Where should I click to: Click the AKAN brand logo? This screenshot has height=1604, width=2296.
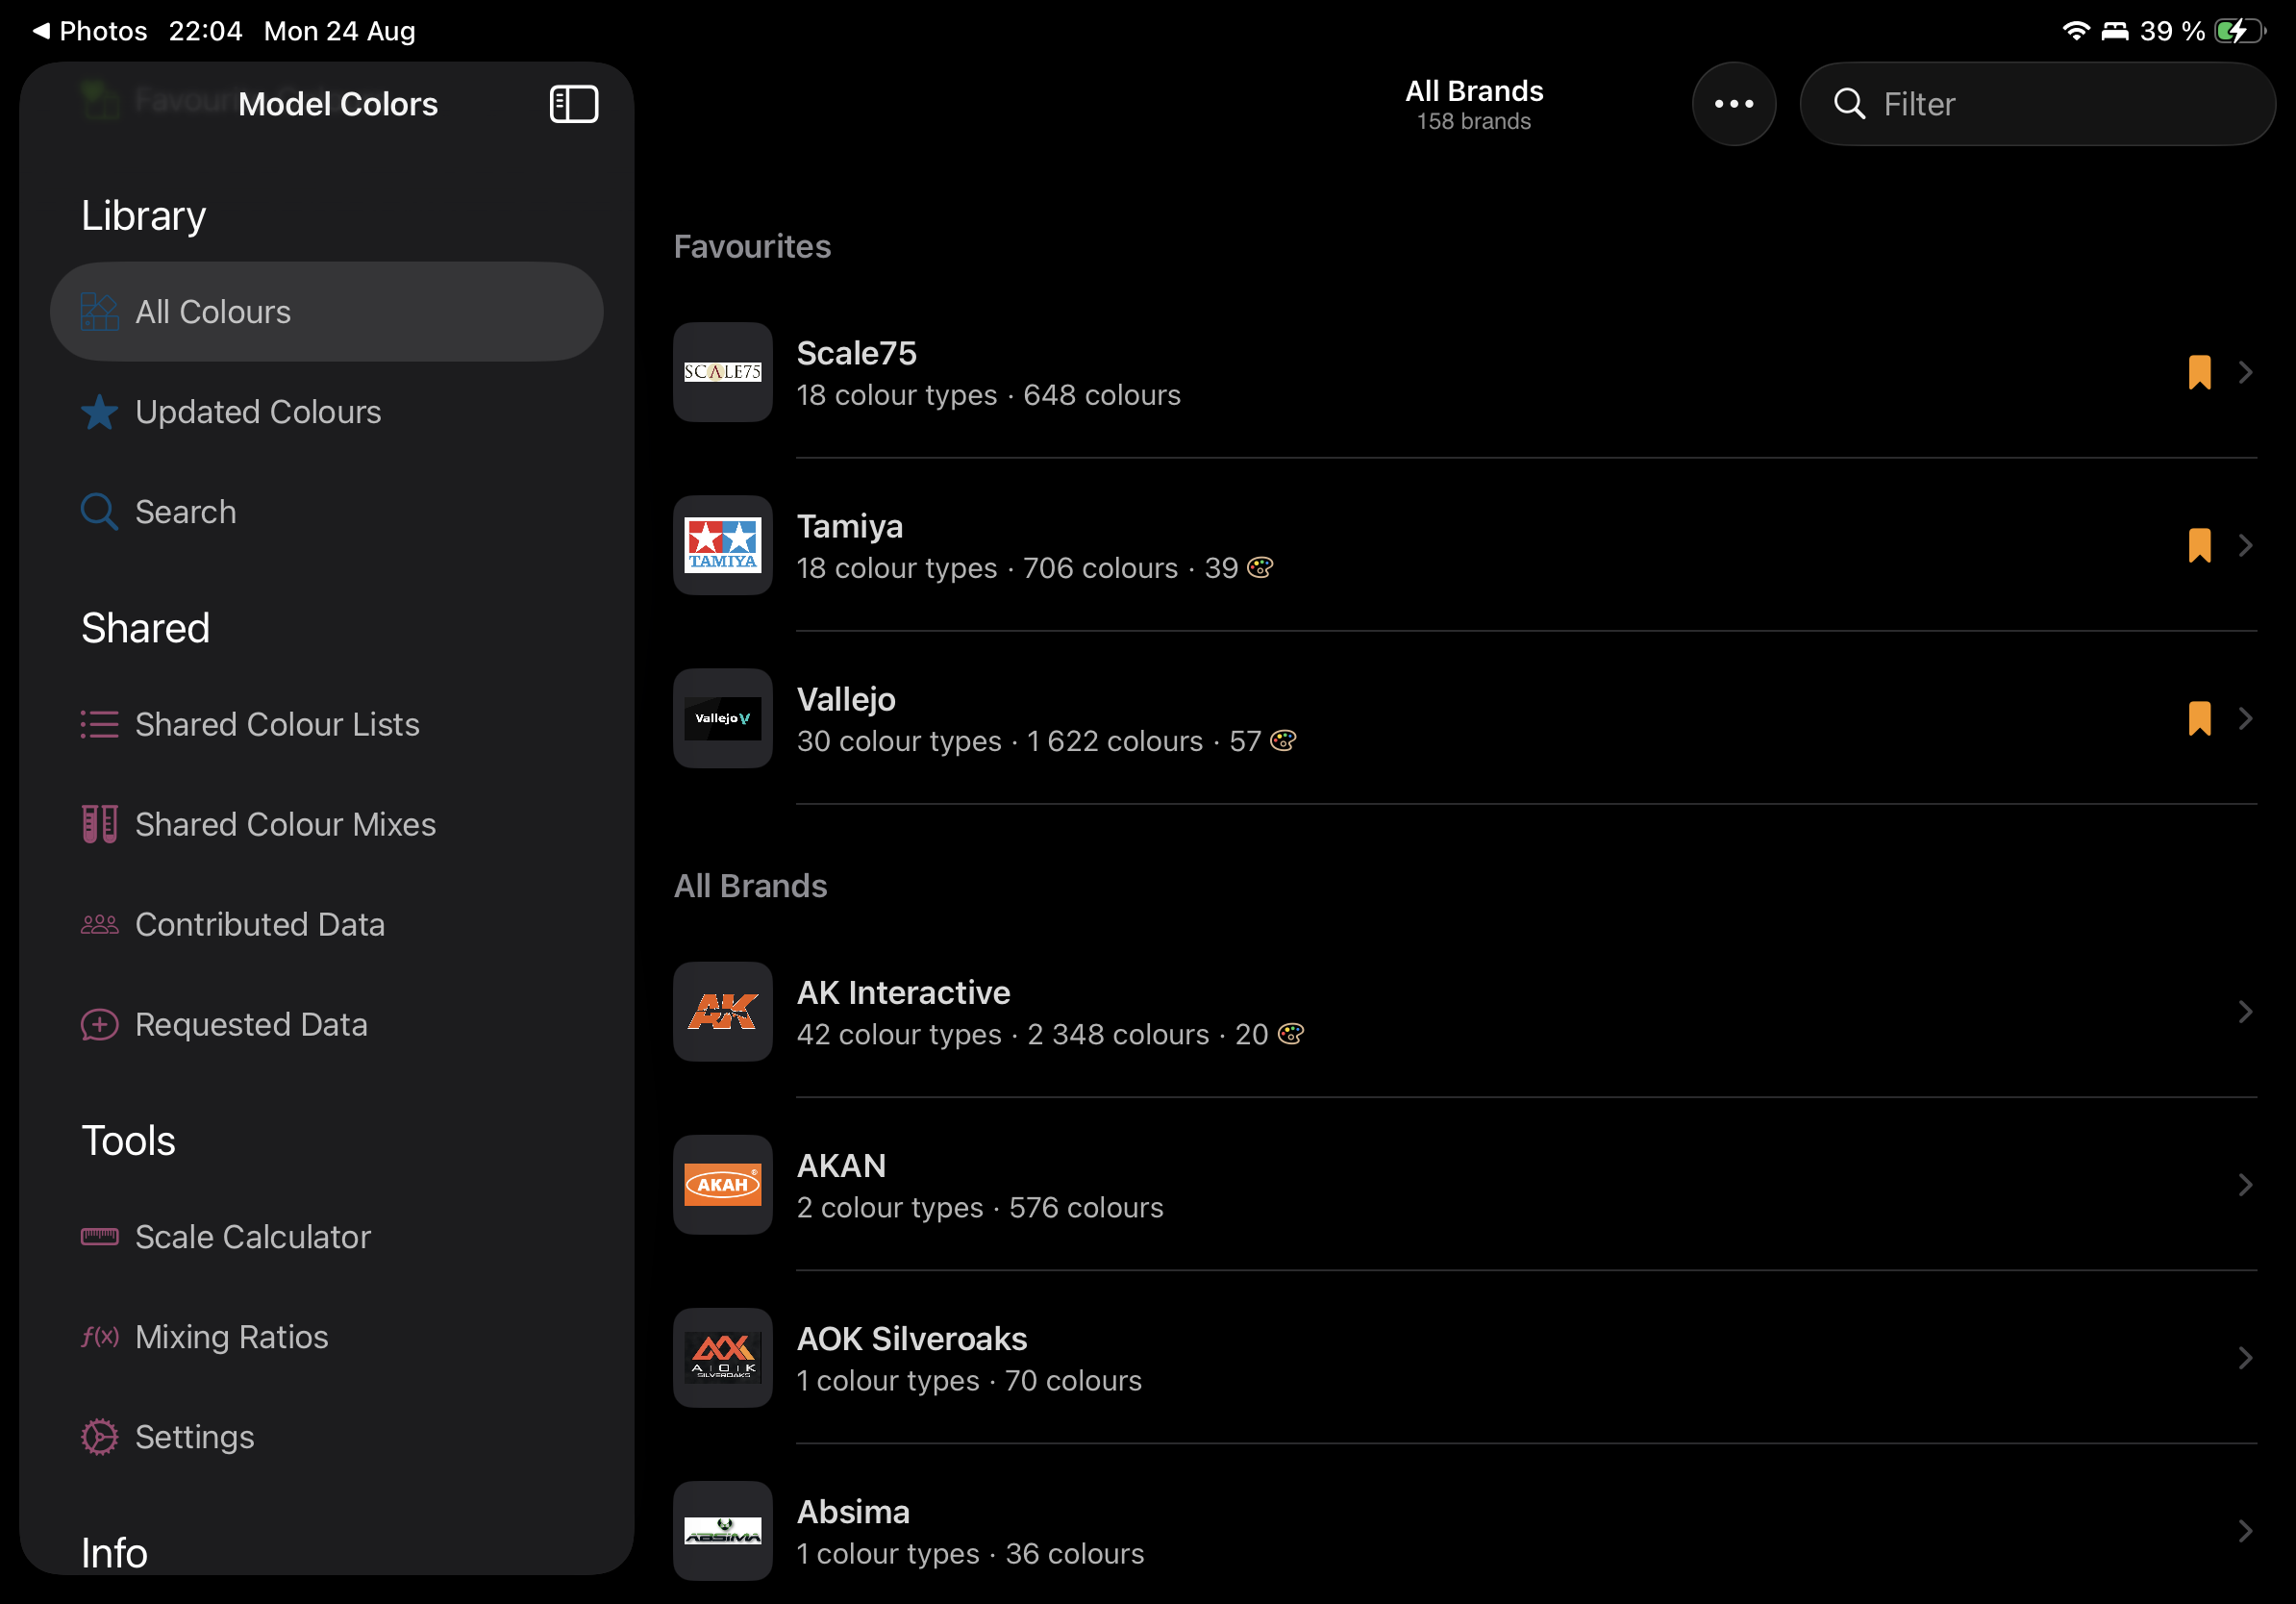tap(723, 1185)
